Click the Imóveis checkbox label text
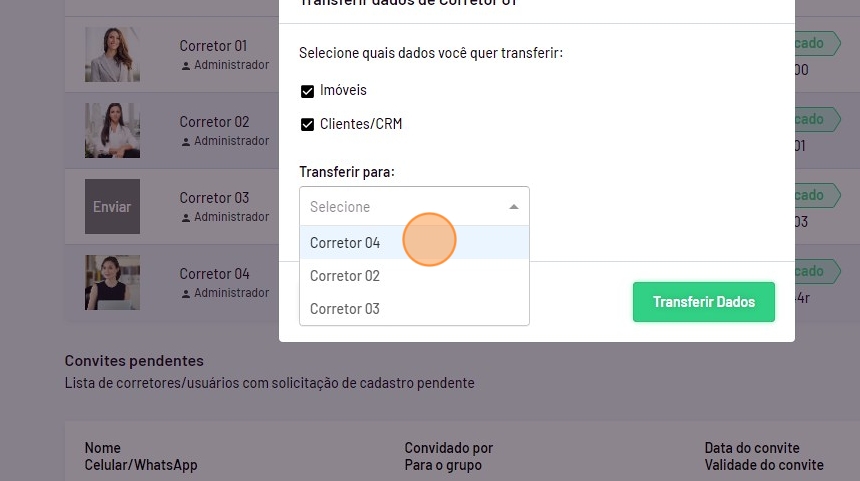860x481 pixels. pyautogui.click(x=343, y=91)
